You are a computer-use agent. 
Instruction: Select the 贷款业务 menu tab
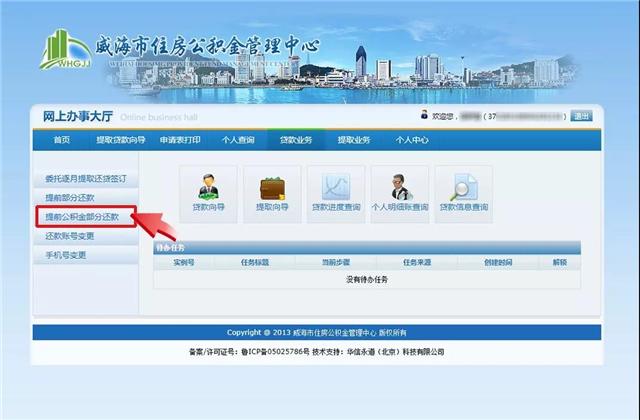pos(296,140)
